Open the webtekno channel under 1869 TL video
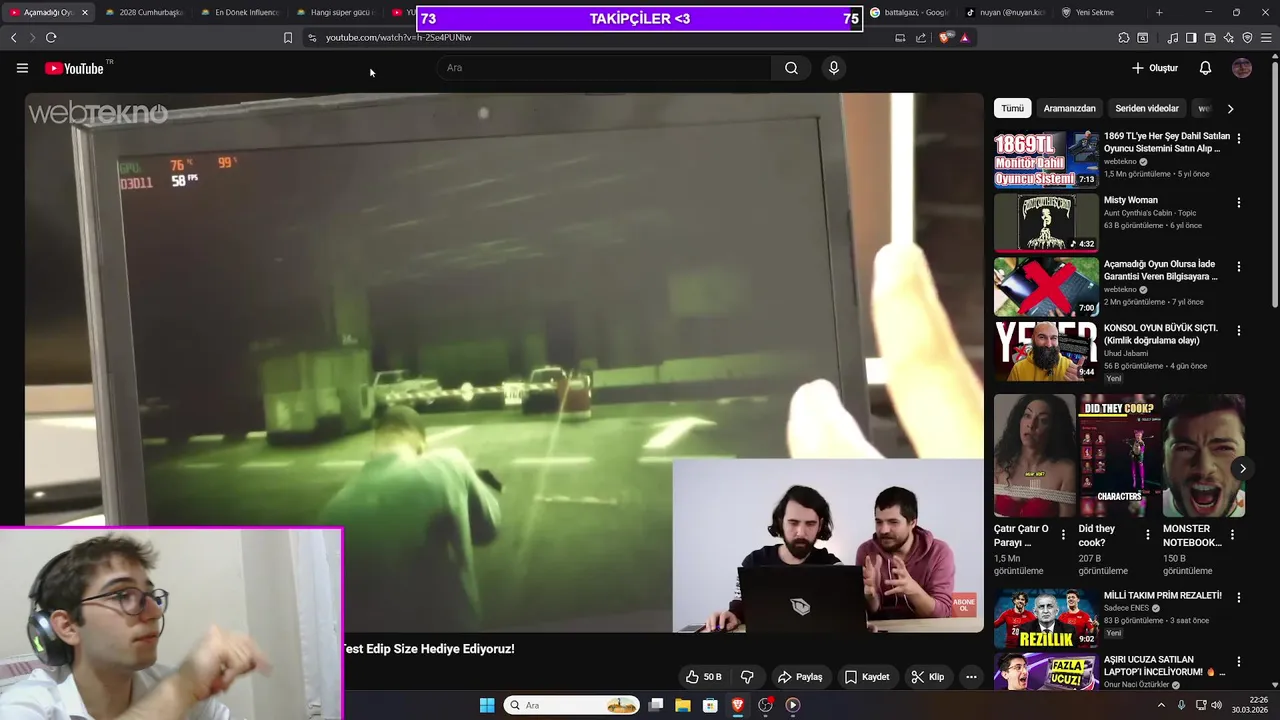Viewport: 1280px width, 720px height. (1120, 161)
